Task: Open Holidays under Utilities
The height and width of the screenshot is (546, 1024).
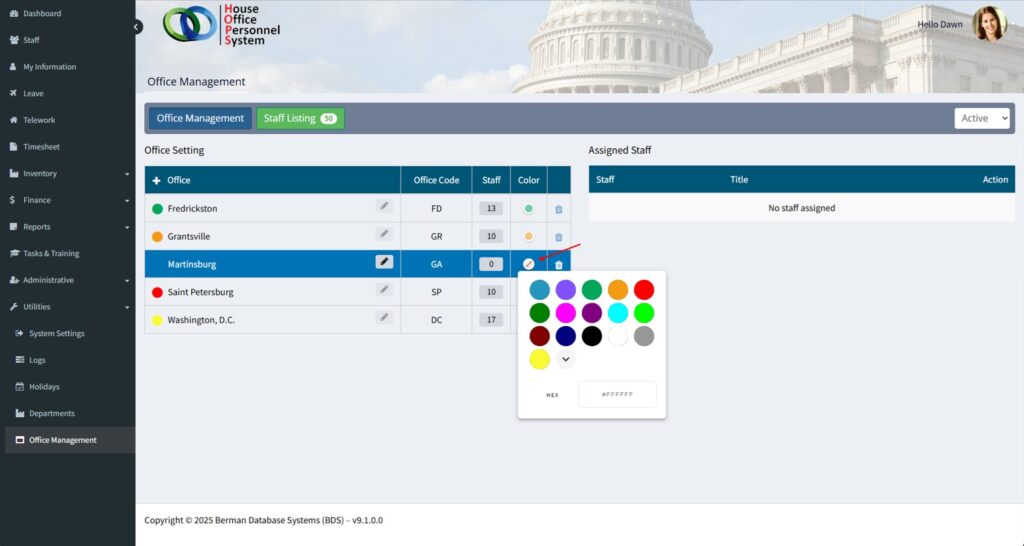Action: [44, 387]
